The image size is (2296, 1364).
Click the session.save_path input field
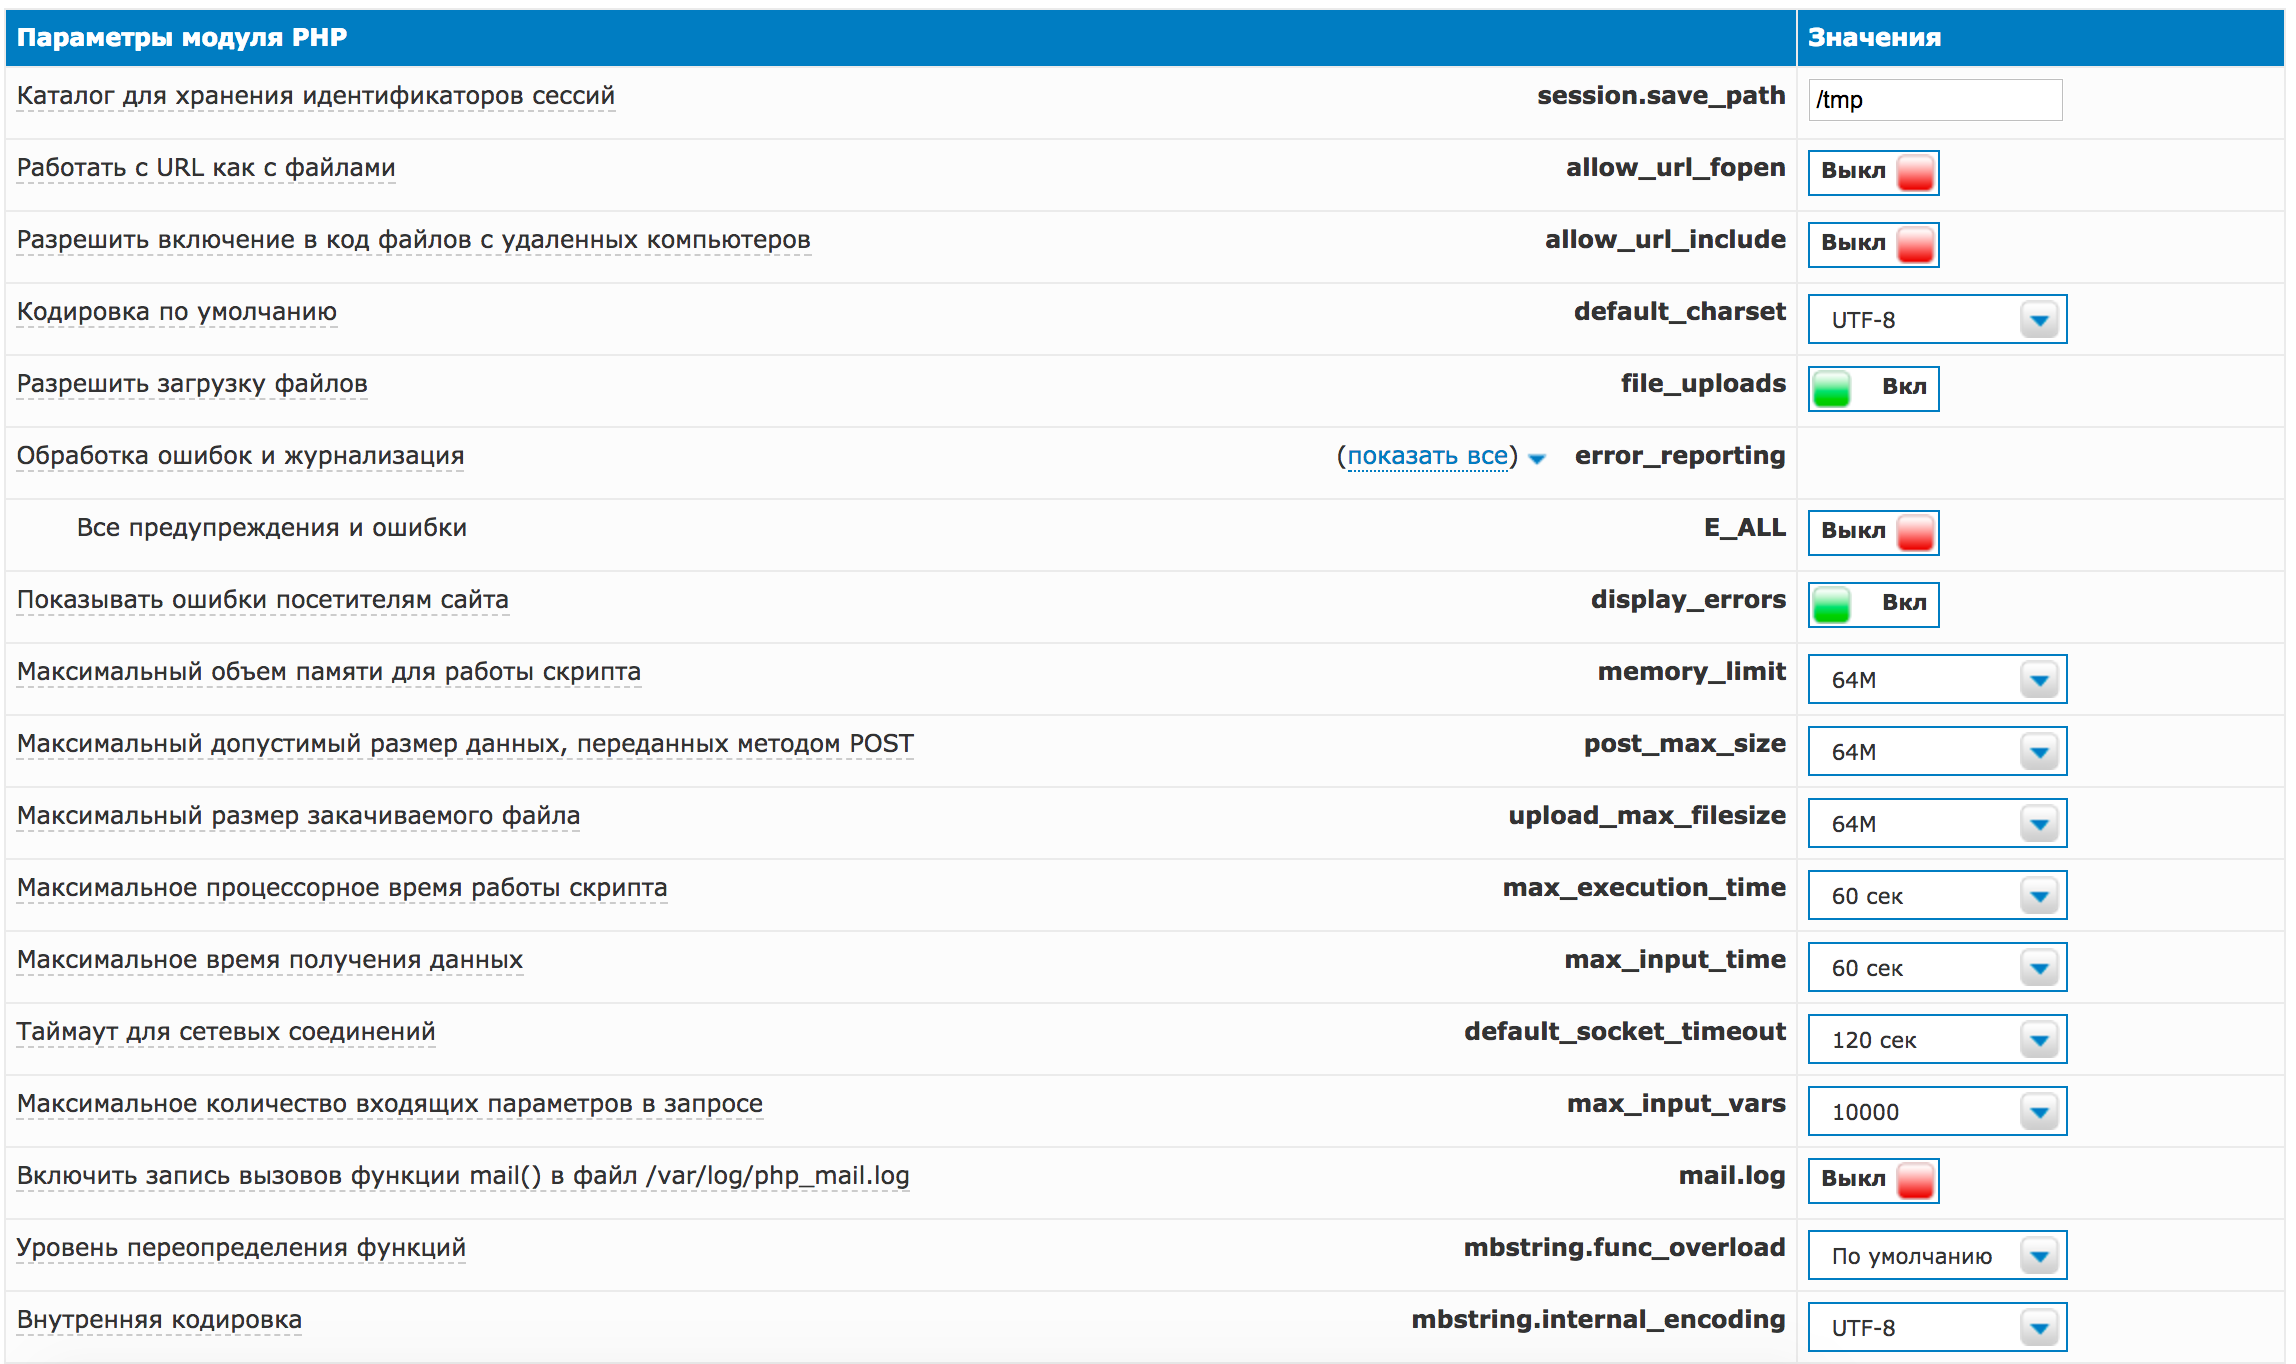pyautogui.click(x=1934, y=100)
